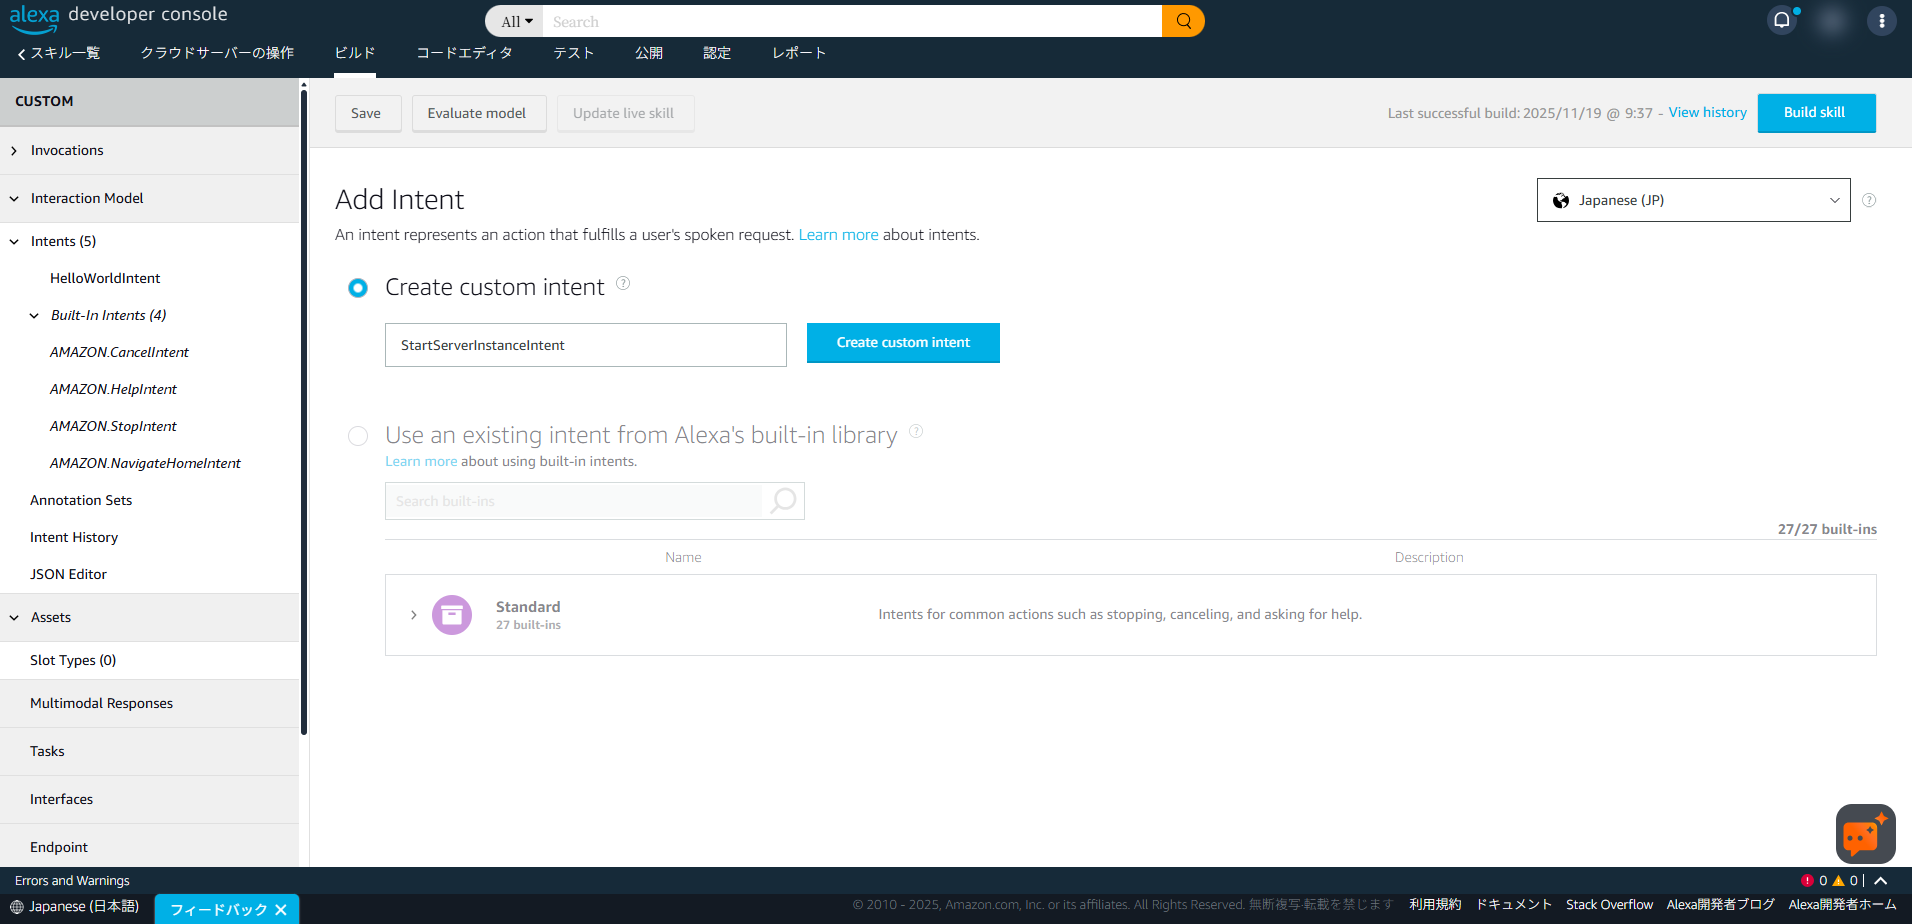Open the All search filter dropdown

click(515, 21)
